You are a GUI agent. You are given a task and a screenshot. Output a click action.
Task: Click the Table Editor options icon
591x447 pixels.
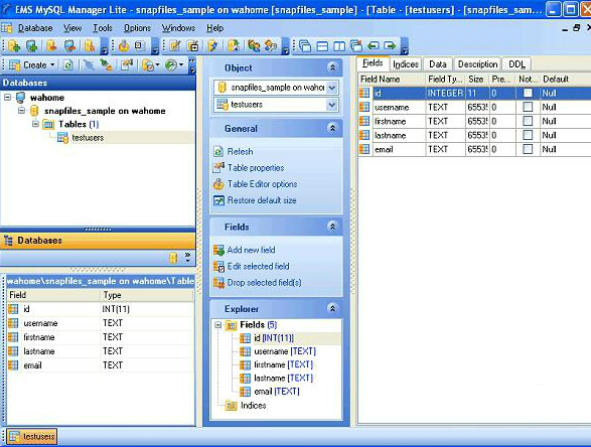[x=219, y=184]
